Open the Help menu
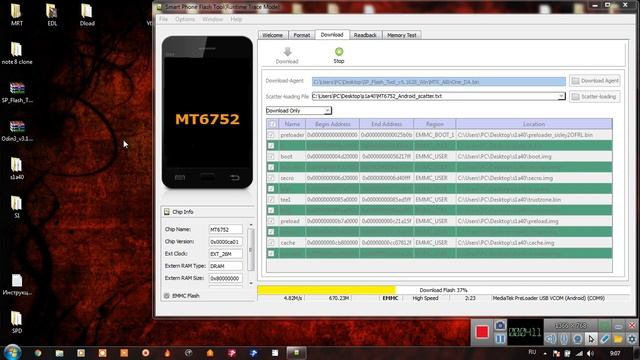Viewport: 640px width, 360px height. (x=236, y=19)
